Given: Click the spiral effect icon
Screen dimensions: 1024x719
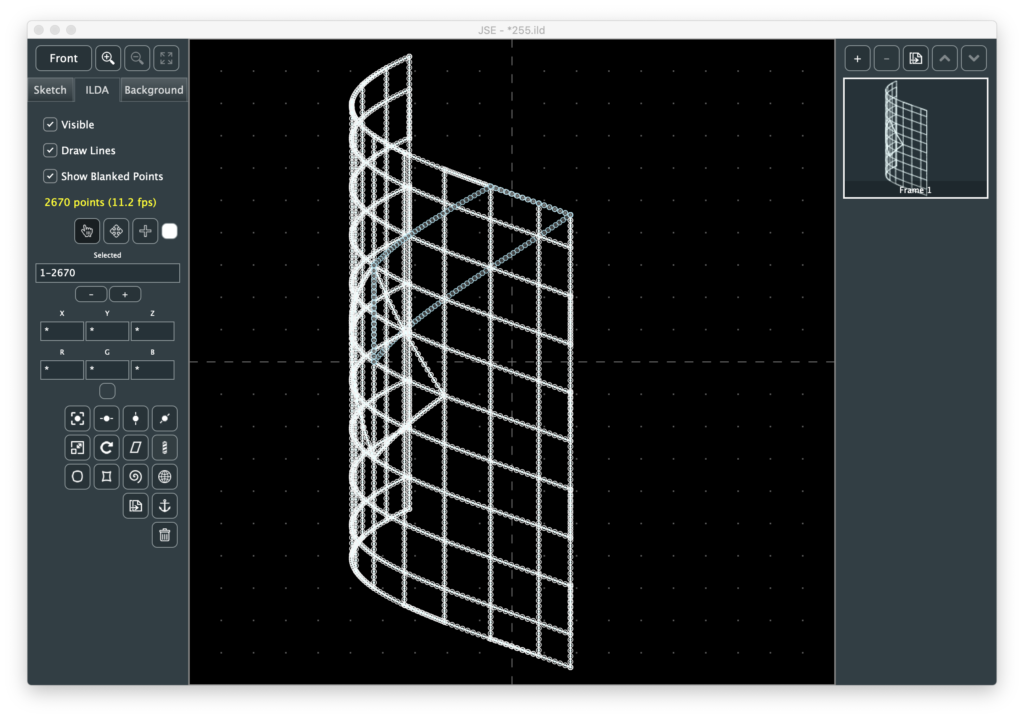Looking at the screenshot, I should 135,476.
